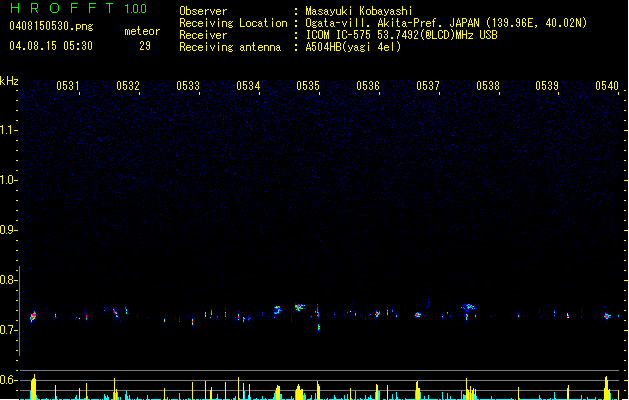Click the 1.1 kHz axis label
Screen dimensions: 629x400
(8, 130)
